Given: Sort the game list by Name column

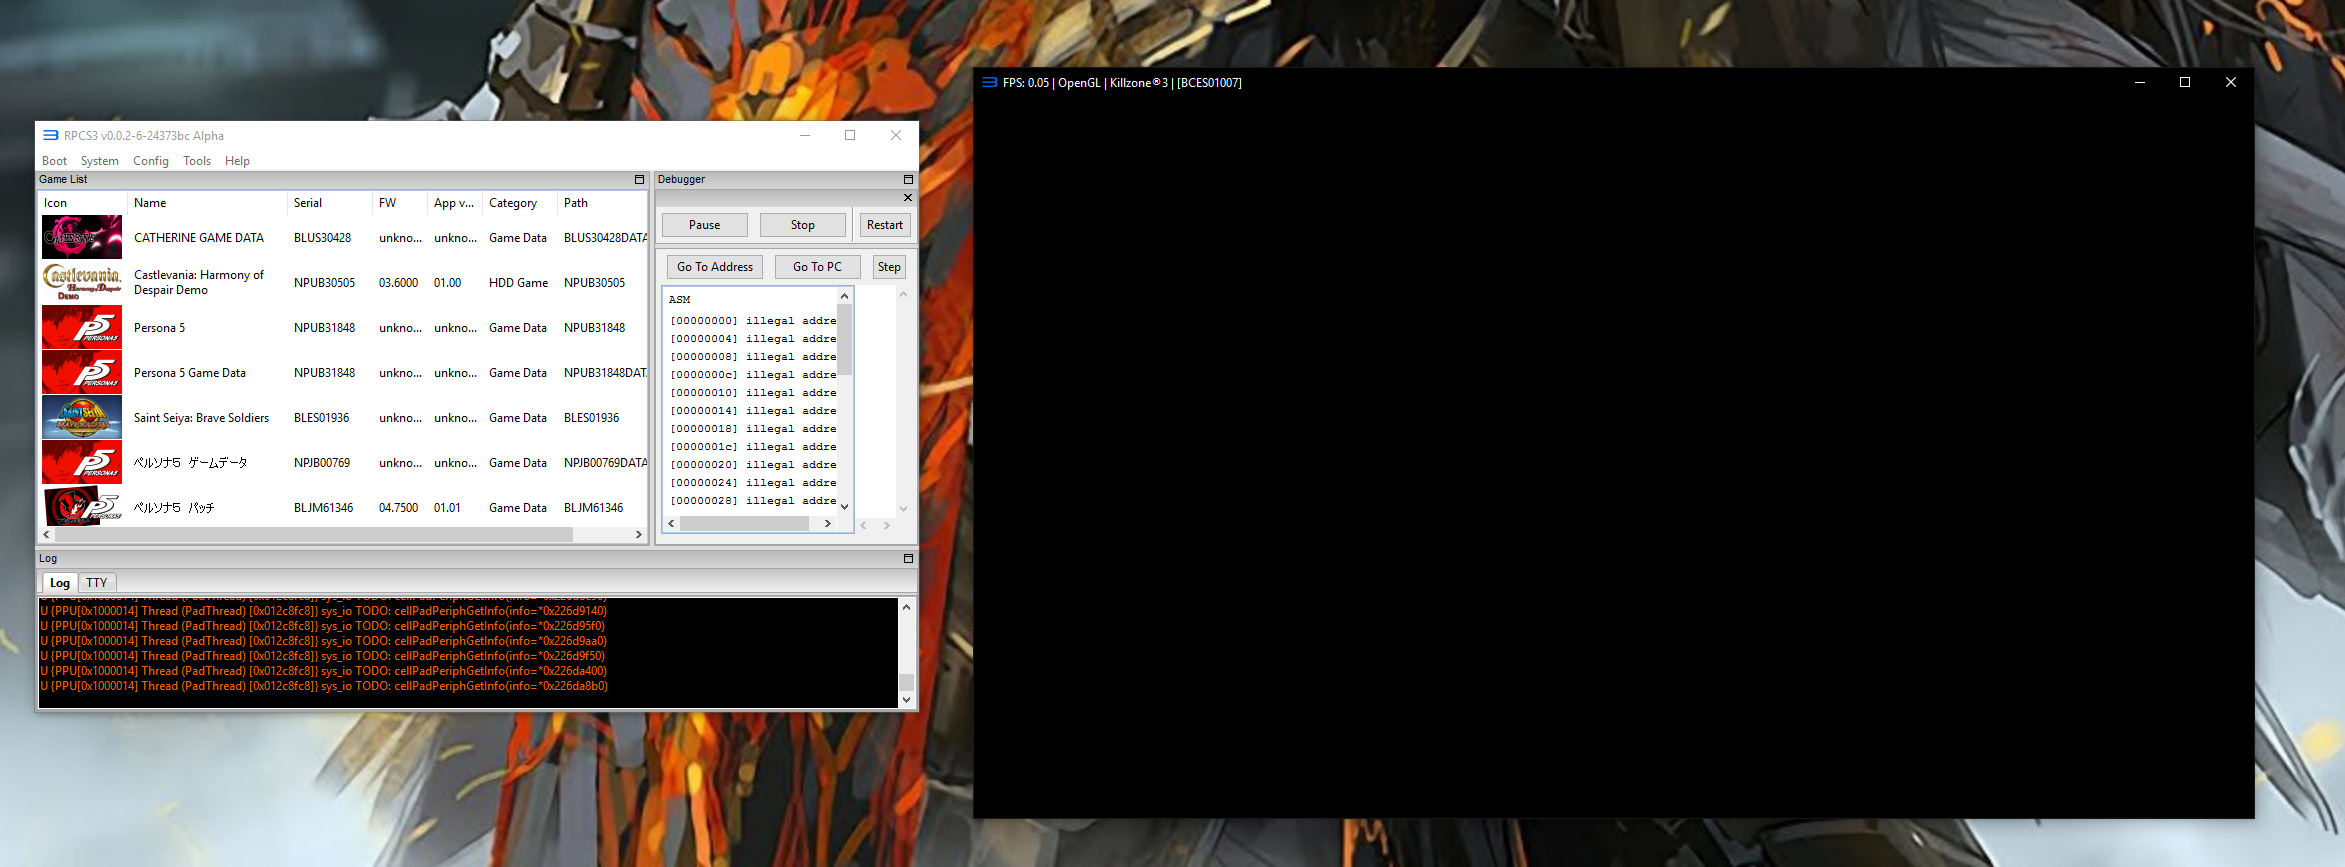Looking at the screenshot, I should 207,203.
